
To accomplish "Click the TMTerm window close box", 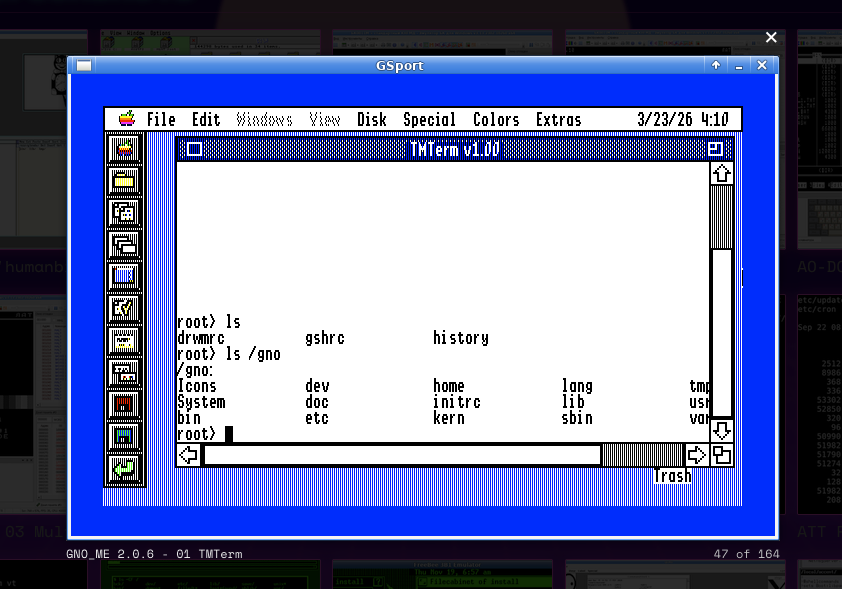I will pyautogui.click(x=194, y=149).
